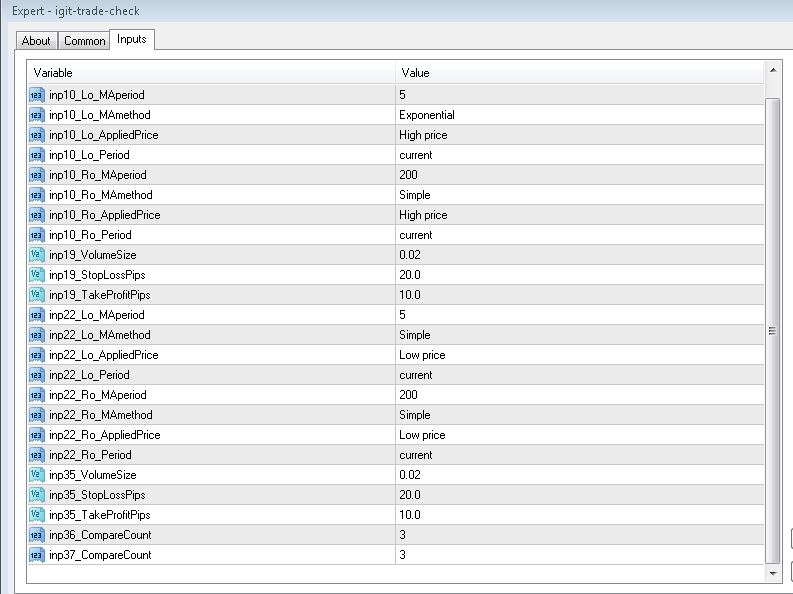
Task: Click the icon beside inp22_Ro_MAperiod
Action: click(37, 395)
